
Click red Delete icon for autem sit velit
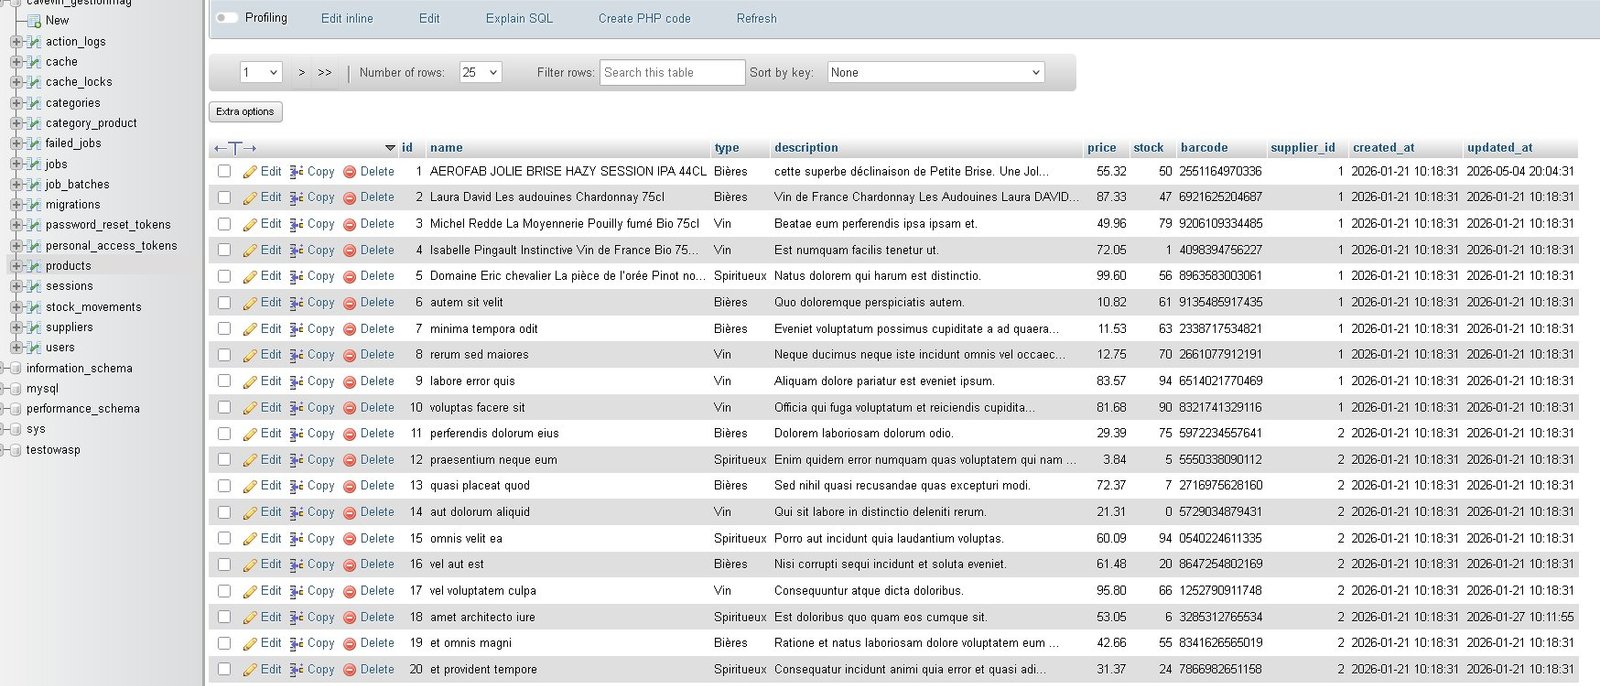[349, 303]
